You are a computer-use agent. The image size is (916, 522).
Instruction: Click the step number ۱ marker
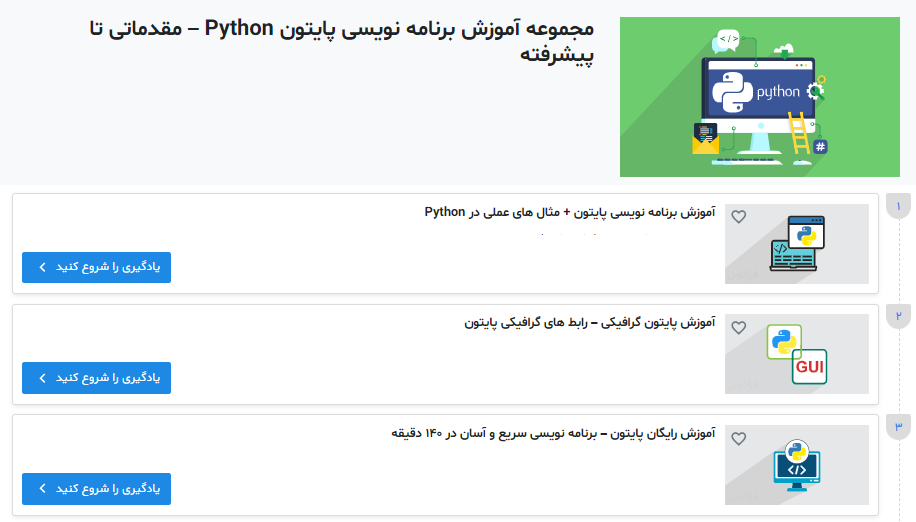pos(898,207)
